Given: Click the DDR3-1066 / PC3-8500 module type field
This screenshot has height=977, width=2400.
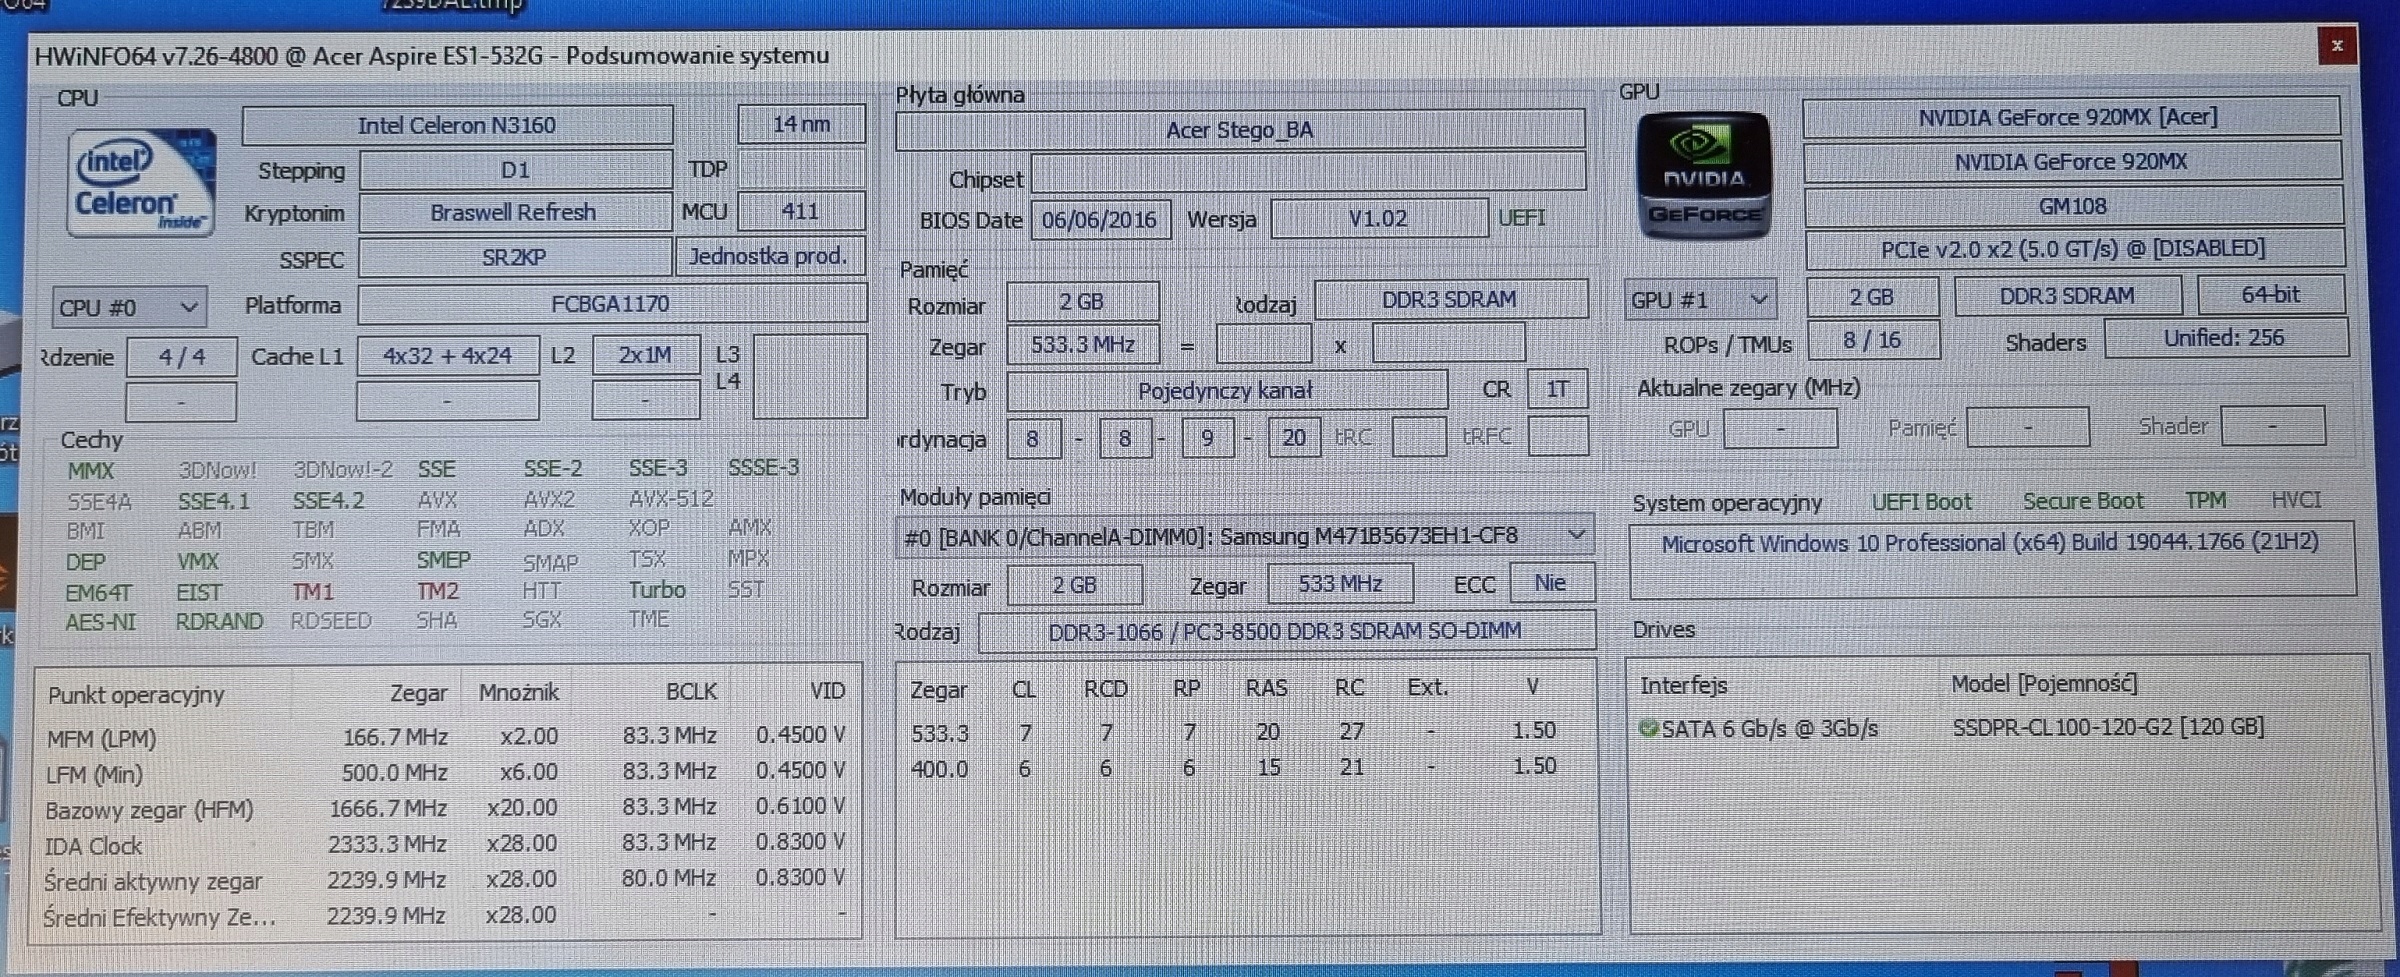Looking at the screenshot, I should click(x=1284, y=632).
